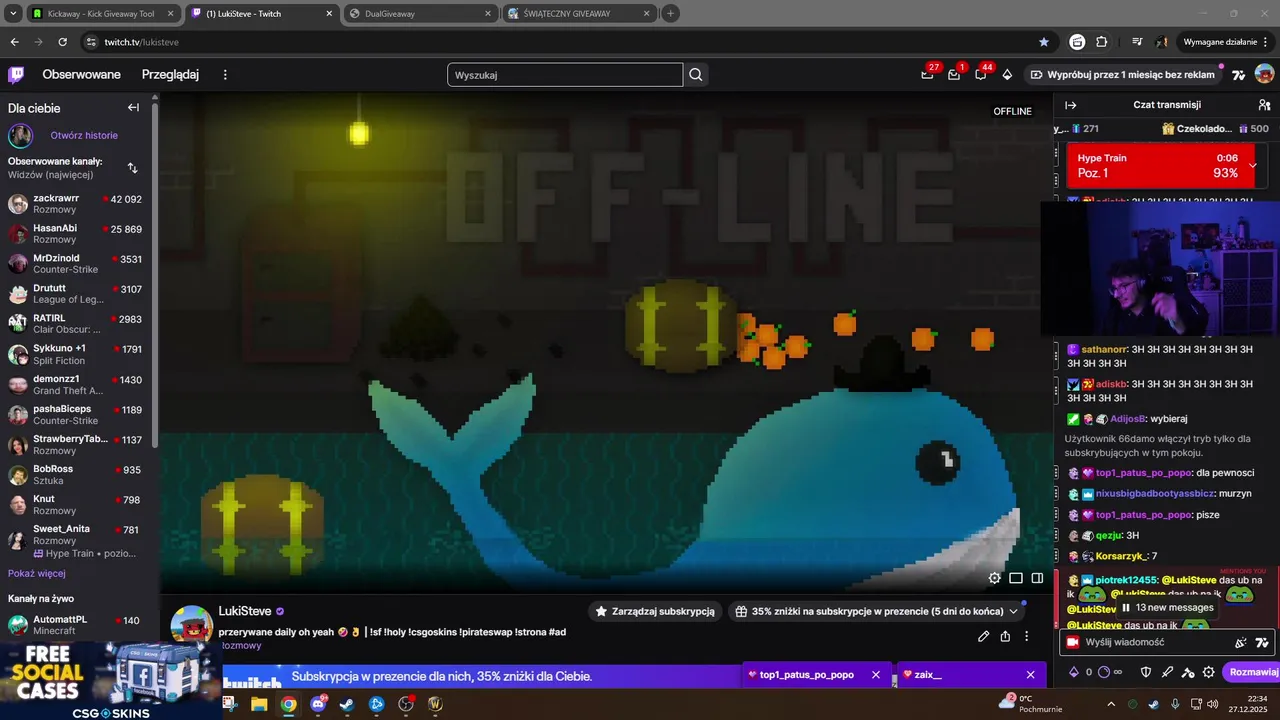Open the vertical three-dot stream options
The height and width of the screenshot is (720, 1280).
1026,636
